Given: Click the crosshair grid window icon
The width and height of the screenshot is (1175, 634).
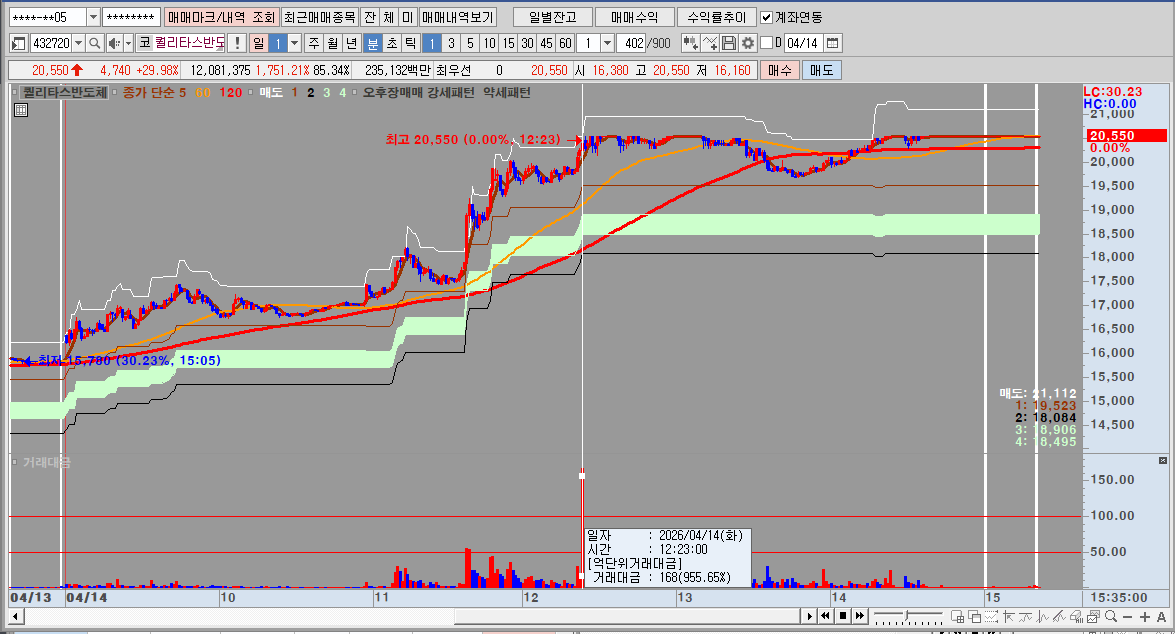Looking at the screenshot, I should [958, 616].
